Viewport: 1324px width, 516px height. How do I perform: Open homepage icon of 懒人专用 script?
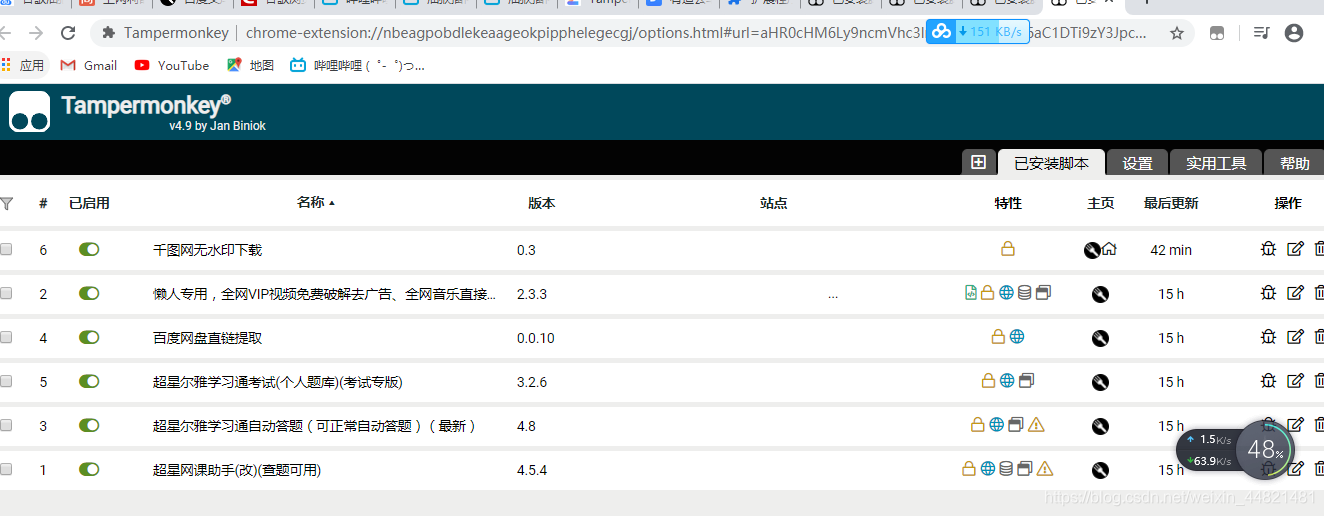click(x=1100, y=294)
